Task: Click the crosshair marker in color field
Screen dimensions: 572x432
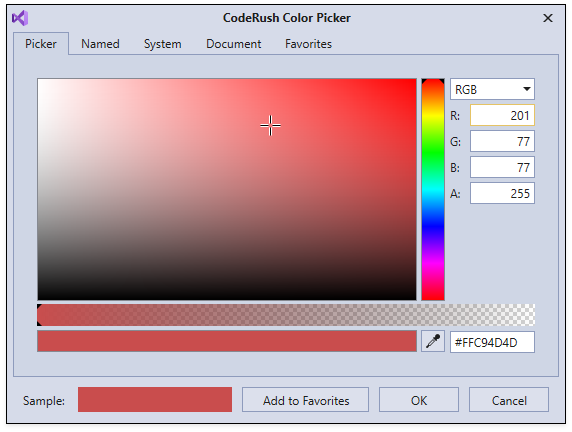Action: [x=270, y=126]
